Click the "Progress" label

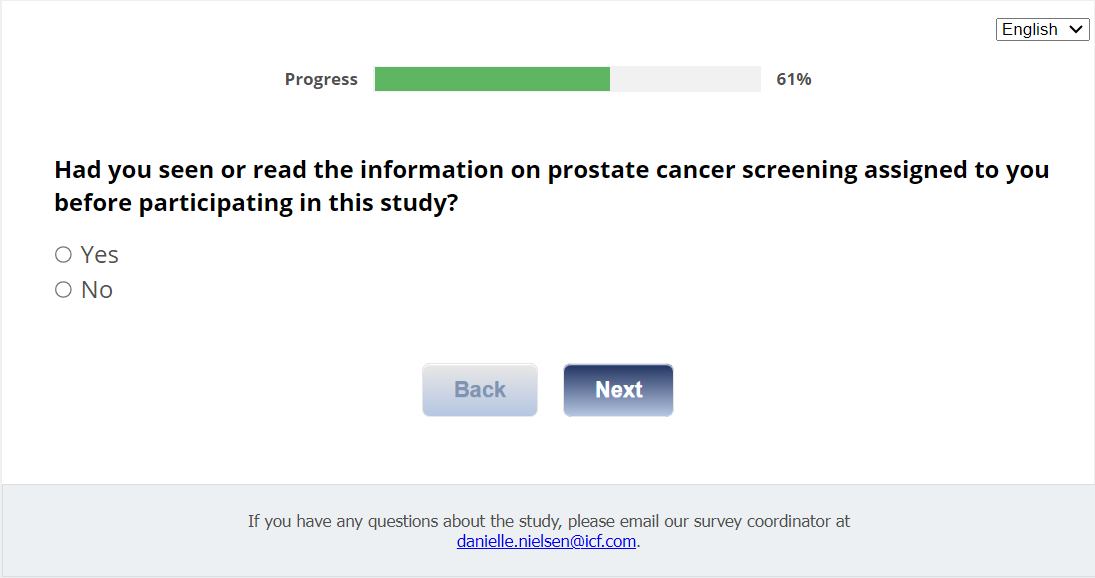[321, 80]
